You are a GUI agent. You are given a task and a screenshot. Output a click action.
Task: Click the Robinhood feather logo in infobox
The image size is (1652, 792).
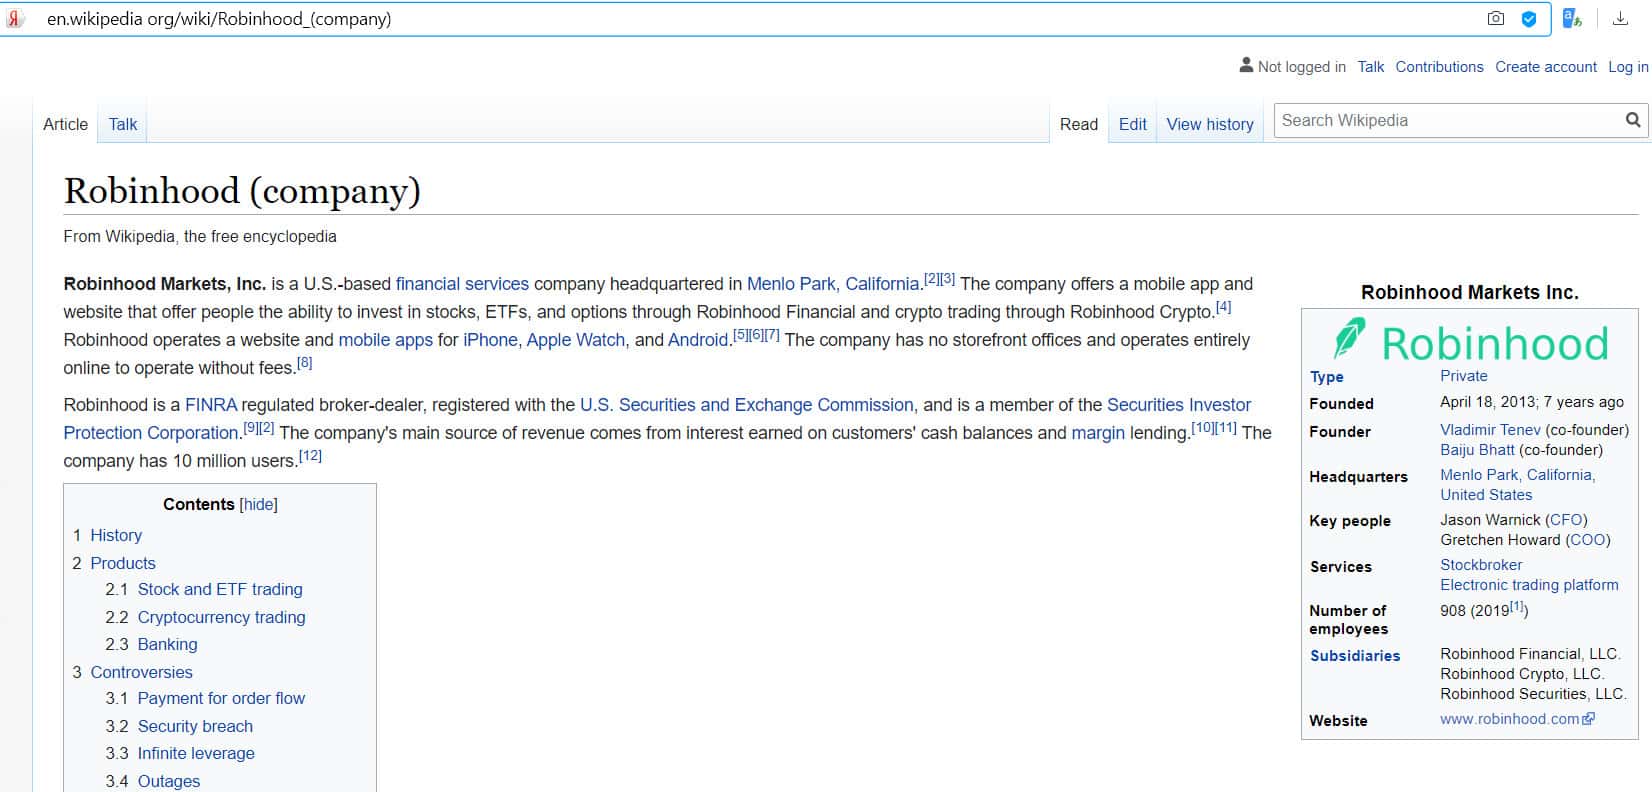click(1349, 338)
